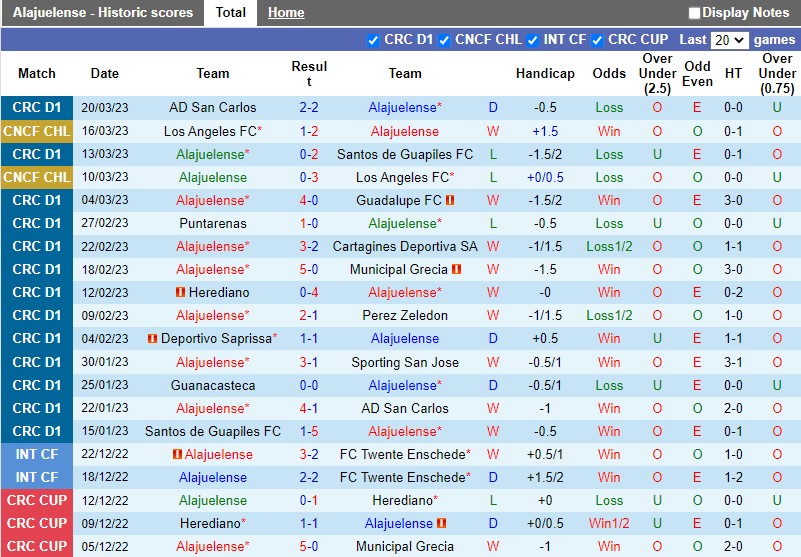Click the +1.5 handicap on 16/03/23

point(545,131)
